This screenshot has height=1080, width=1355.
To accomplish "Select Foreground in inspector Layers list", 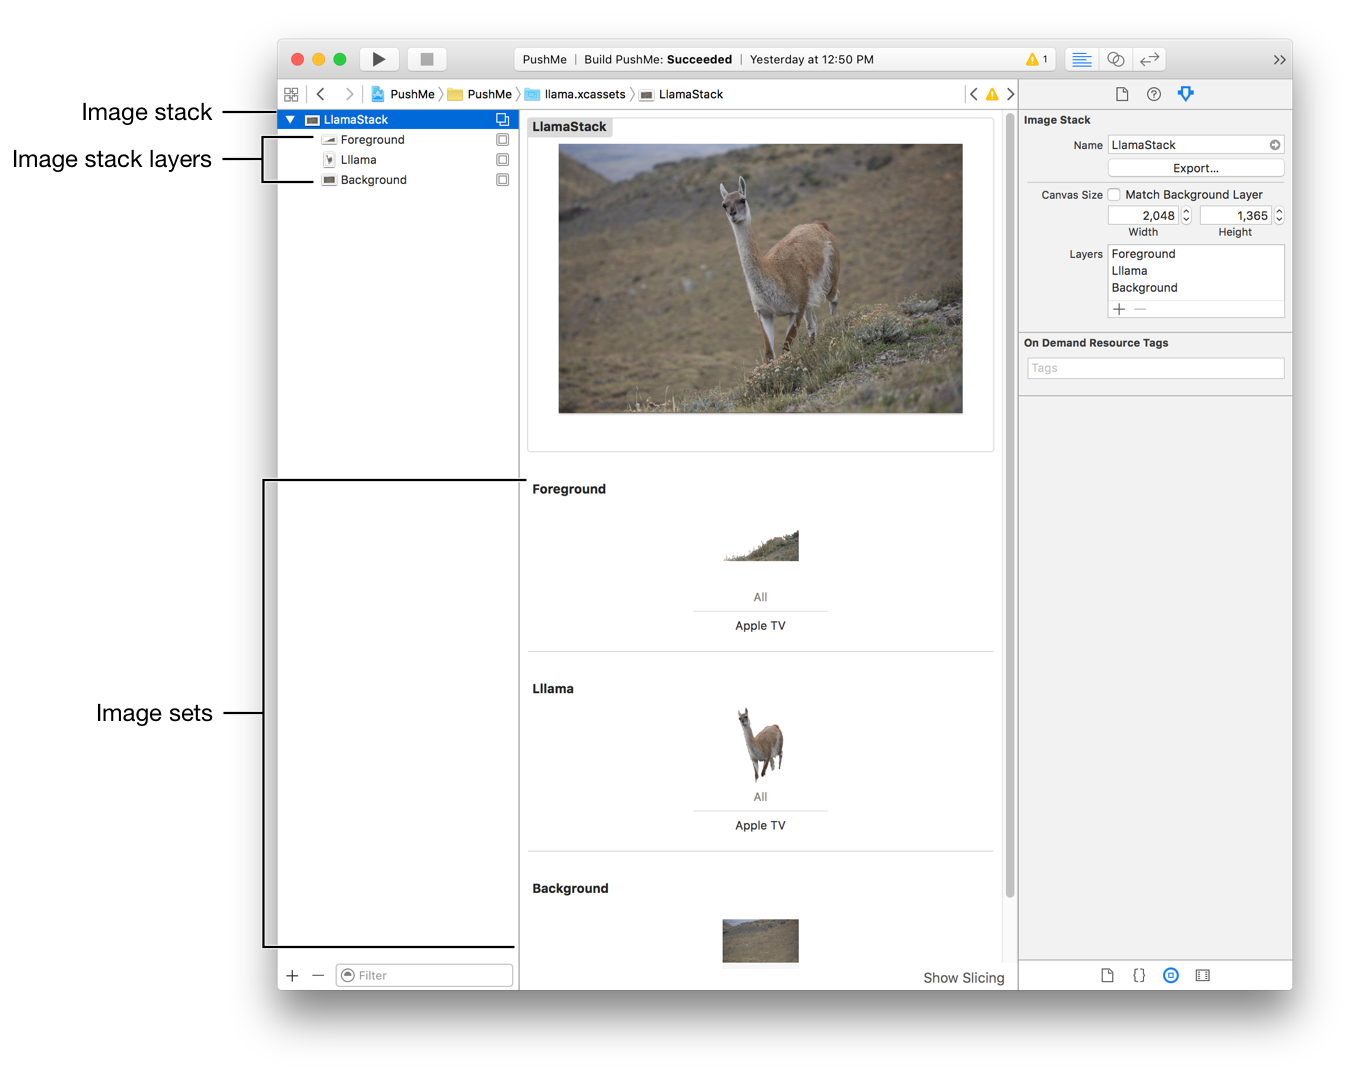I will (x=1196, y=254).
